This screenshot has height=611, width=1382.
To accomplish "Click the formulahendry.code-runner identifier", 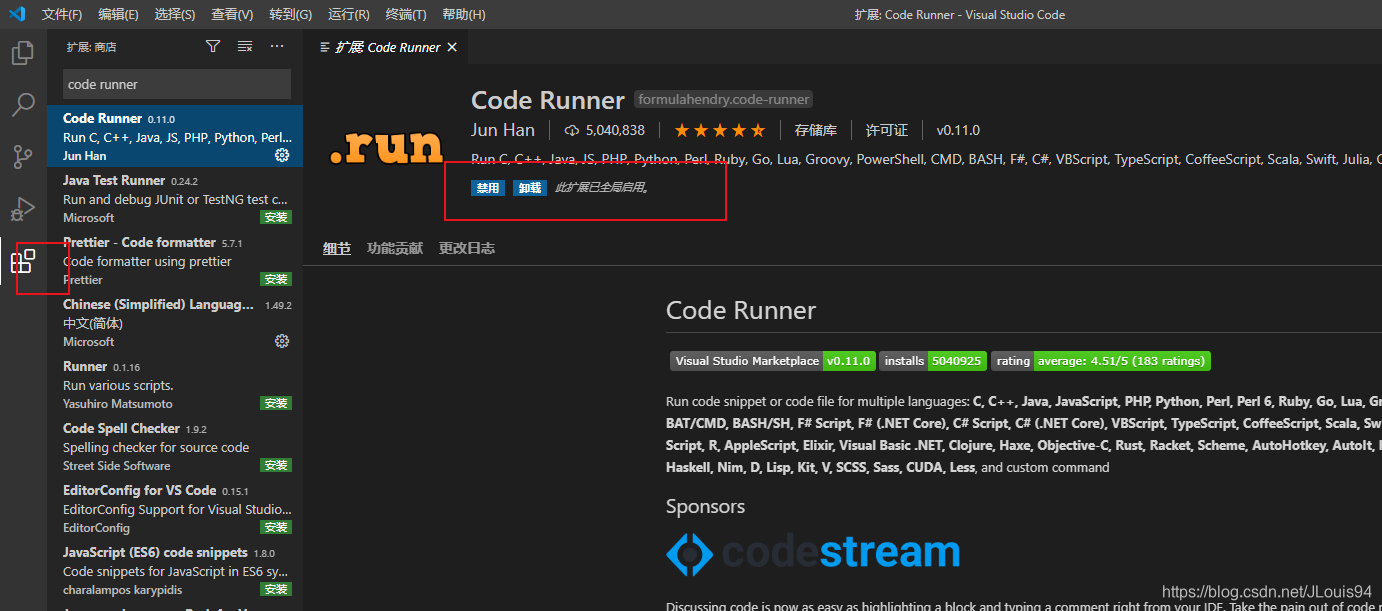I will [724, 100].
